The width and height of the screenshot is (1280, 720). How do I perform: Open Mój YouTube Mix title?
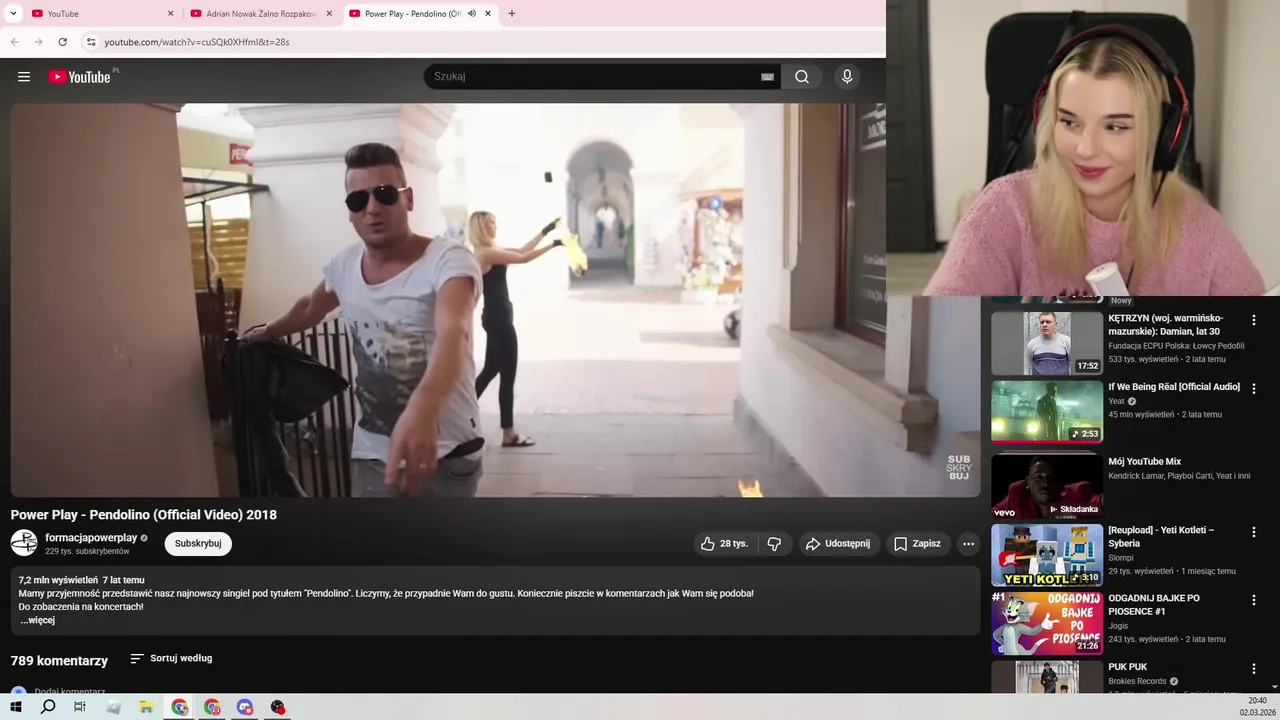tap(1144, 462)
